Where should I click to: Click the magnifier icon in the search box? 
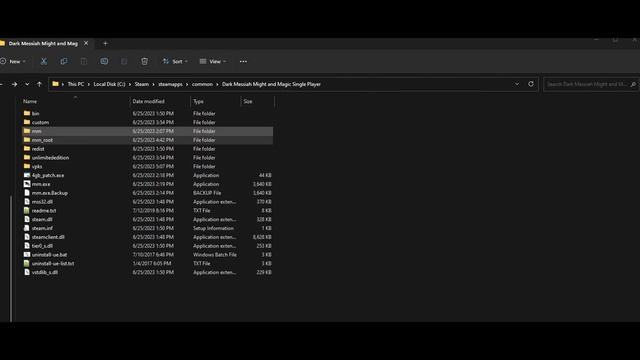pos(633,84)
